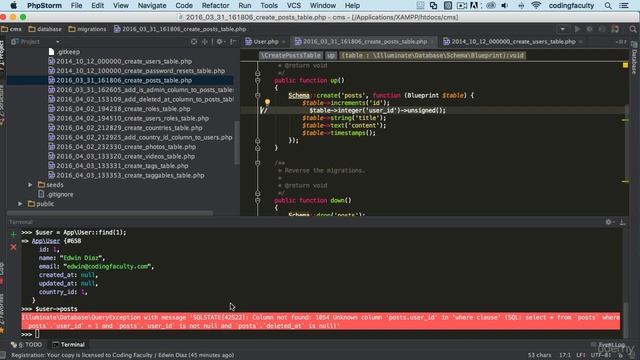Viewport: 640px width, 360px height.
Task: Open the Navigate menu
Action: coord(152,5)
